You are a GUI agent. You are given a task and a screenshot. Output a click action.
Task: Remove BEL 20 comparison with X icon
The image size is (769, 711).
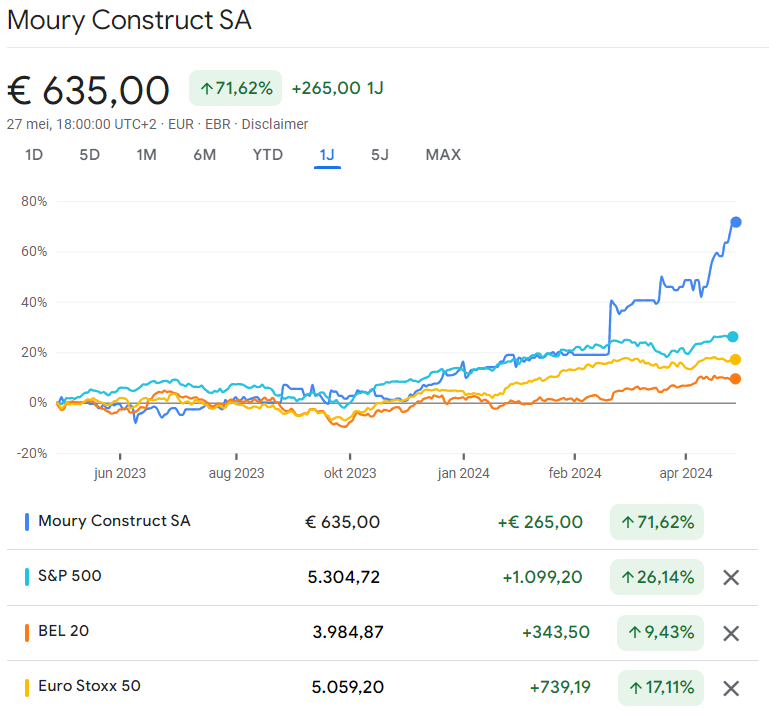pyautogui.click(x=731, y=633)
